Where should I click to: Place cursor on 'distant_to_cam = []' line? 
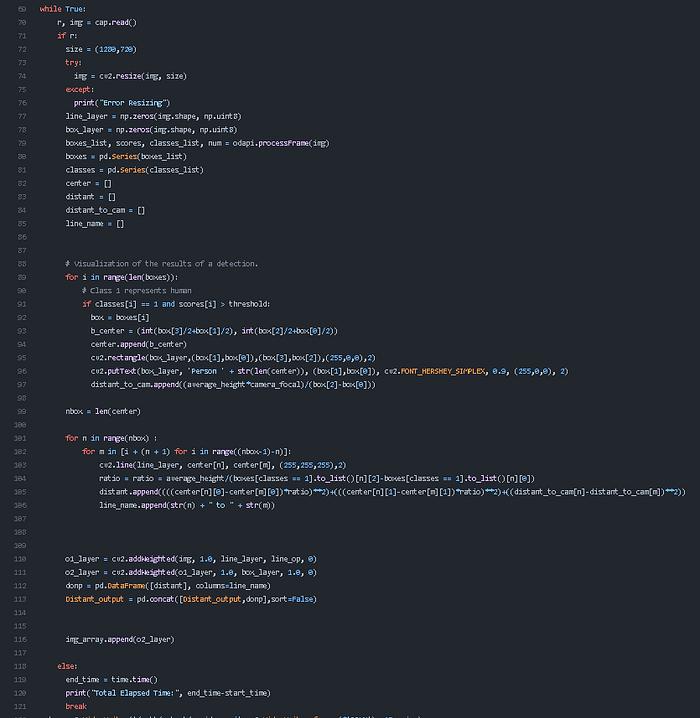(x=105, y=210)
